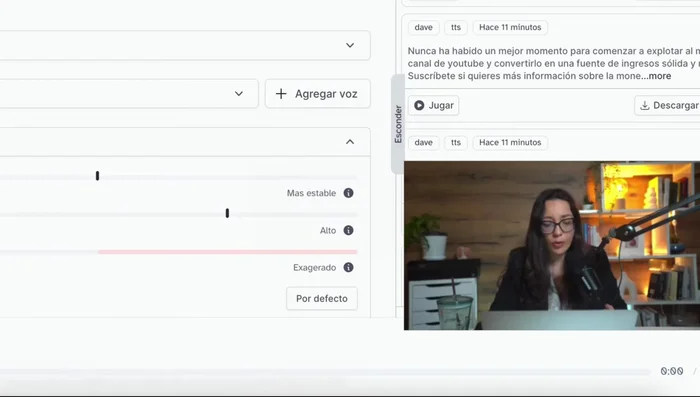The height and width of the screenshot is (397, 700).
Task: Reset settings with Por defecto button
Action: pyautogui.click(x=322, y=298)
